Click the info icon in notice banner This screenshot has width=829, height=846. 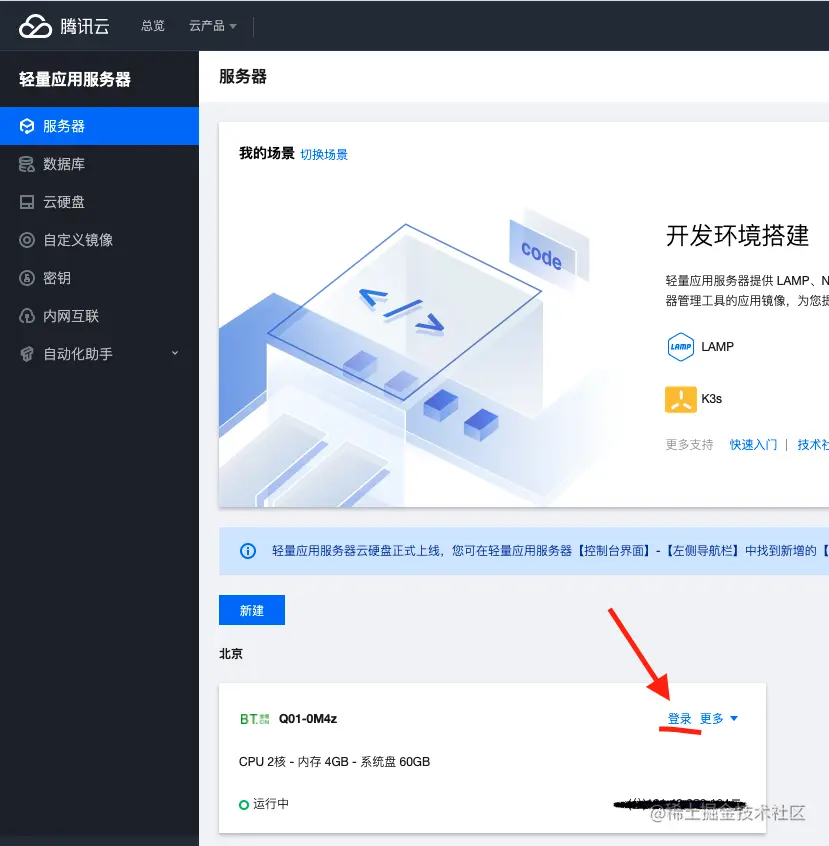coord(247,551)
